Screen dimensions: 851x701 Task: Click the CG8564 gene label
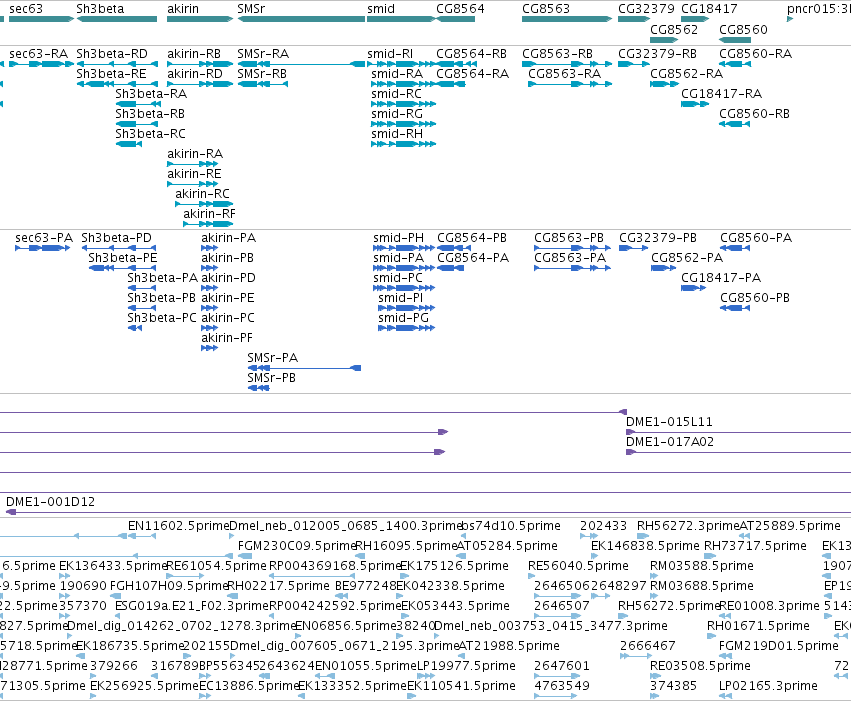pos(460,9)
